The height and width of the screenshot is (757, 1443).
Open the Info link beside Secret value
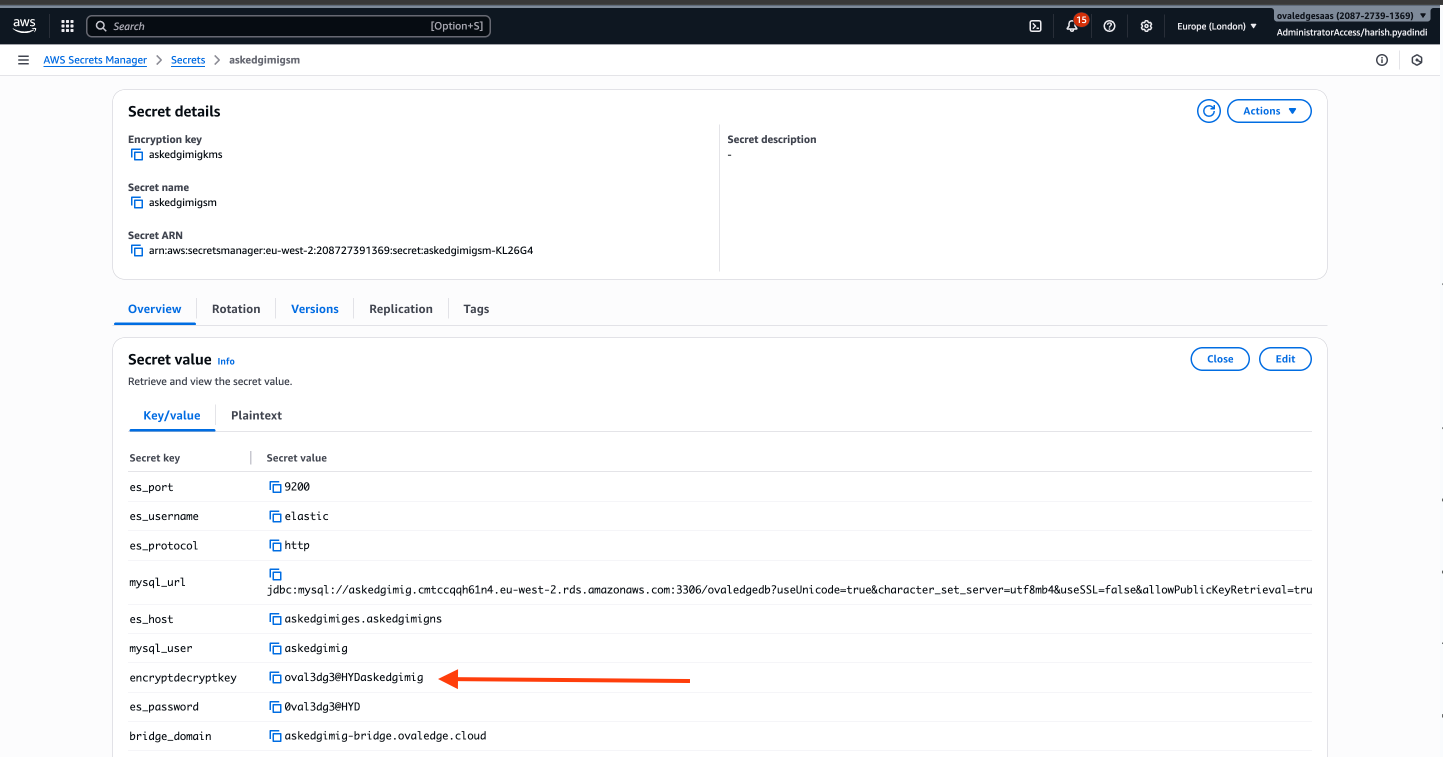pos(226,361)
